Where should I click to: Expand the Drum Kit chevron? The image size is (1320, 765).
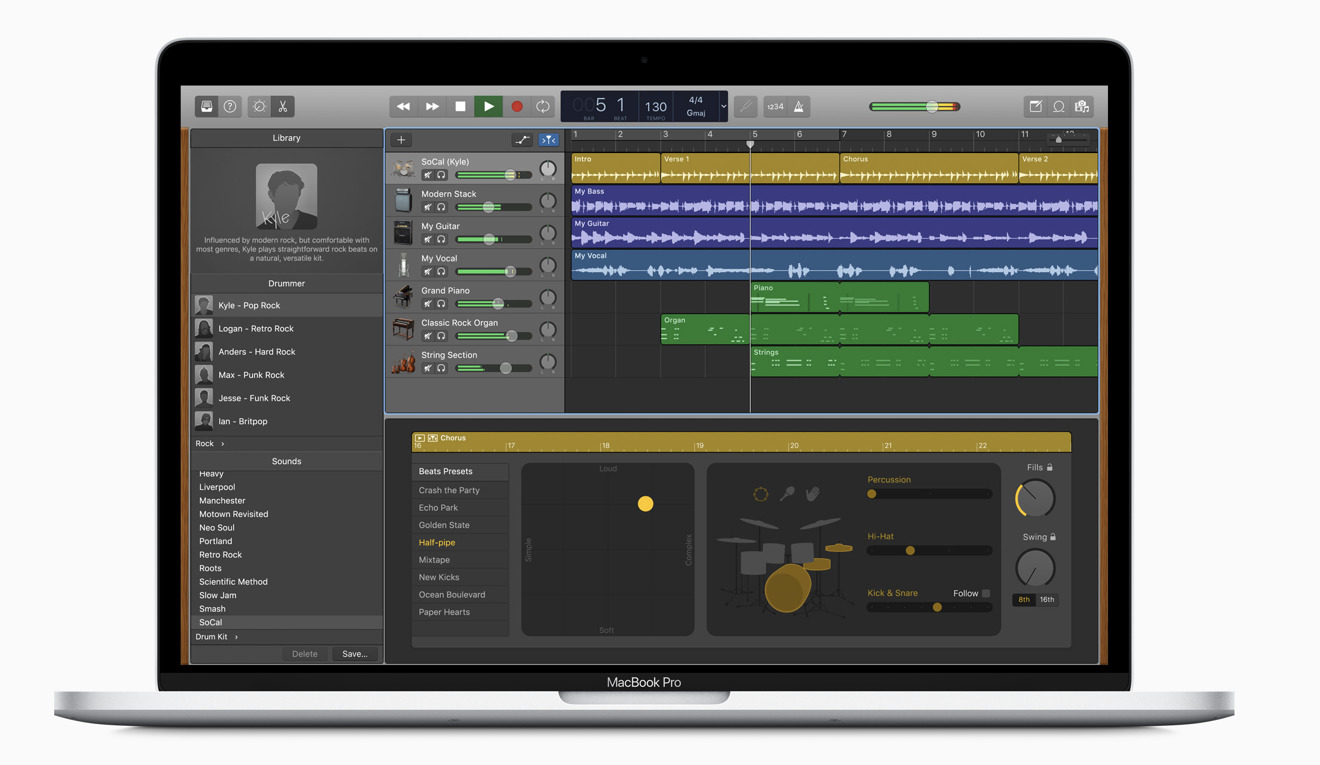click(236, 637)
